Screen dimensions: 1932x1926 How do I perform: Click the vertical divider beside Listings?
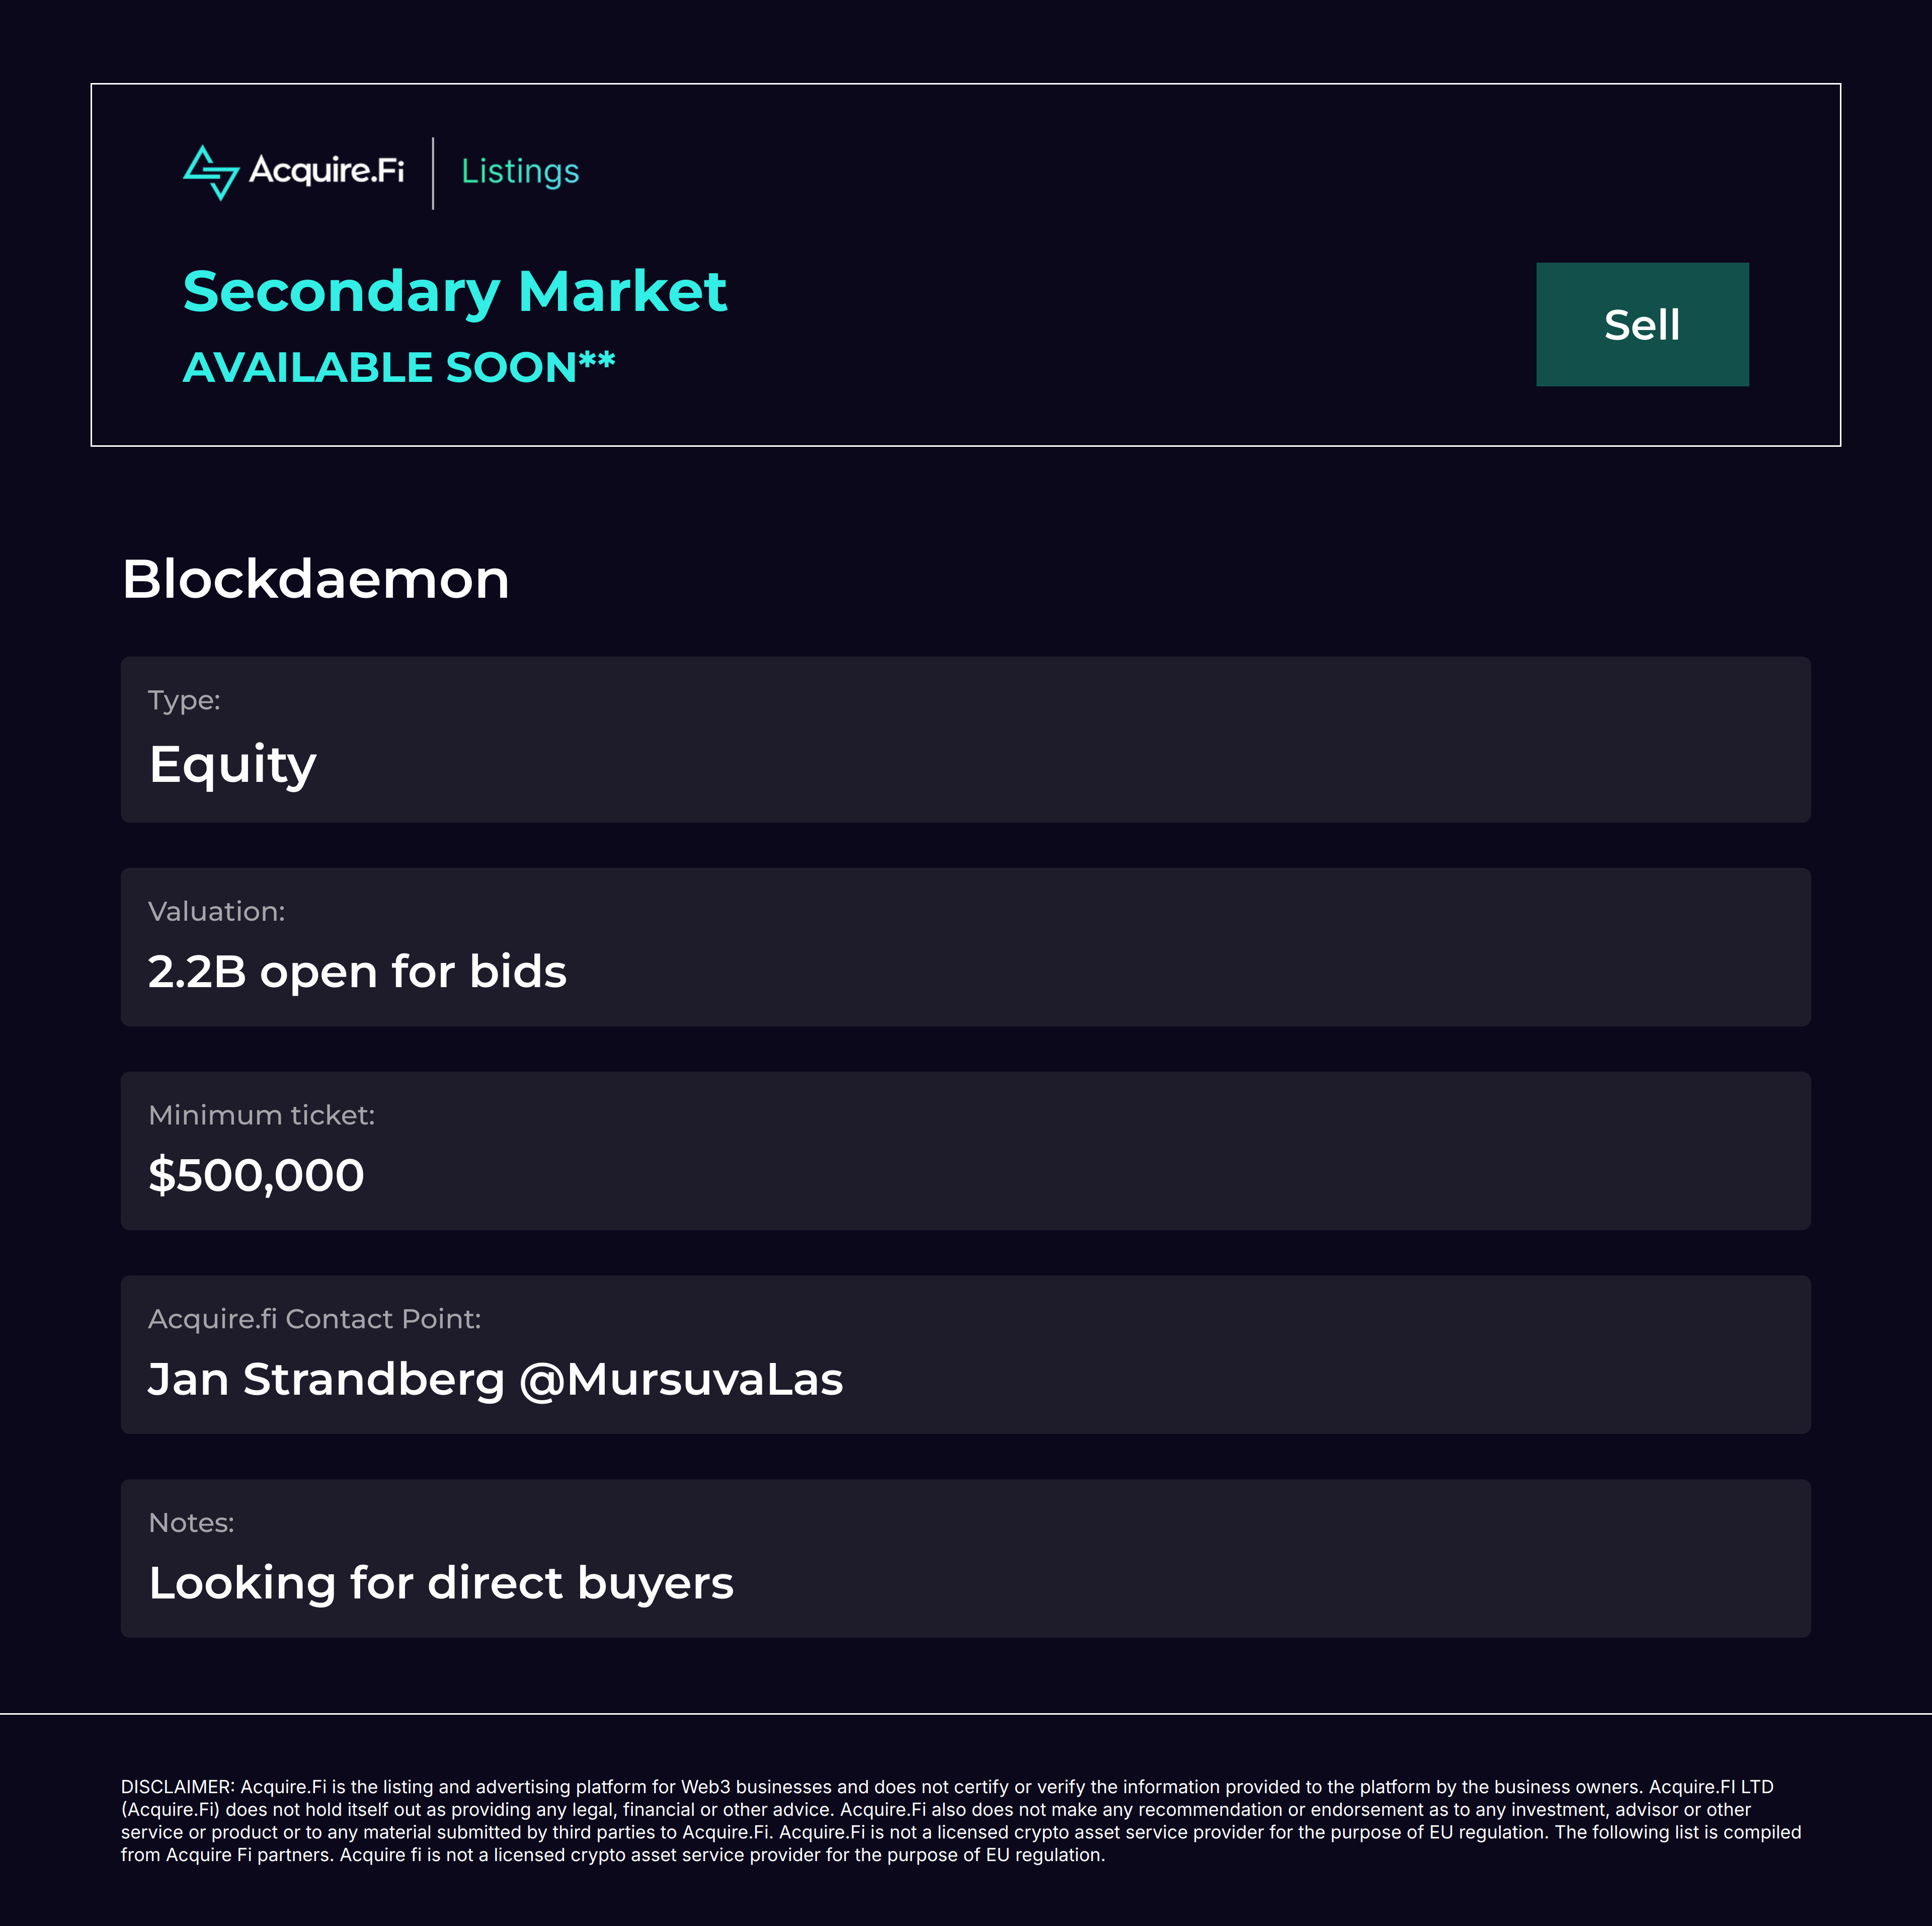pyautogui.click(x=433, y=173)
